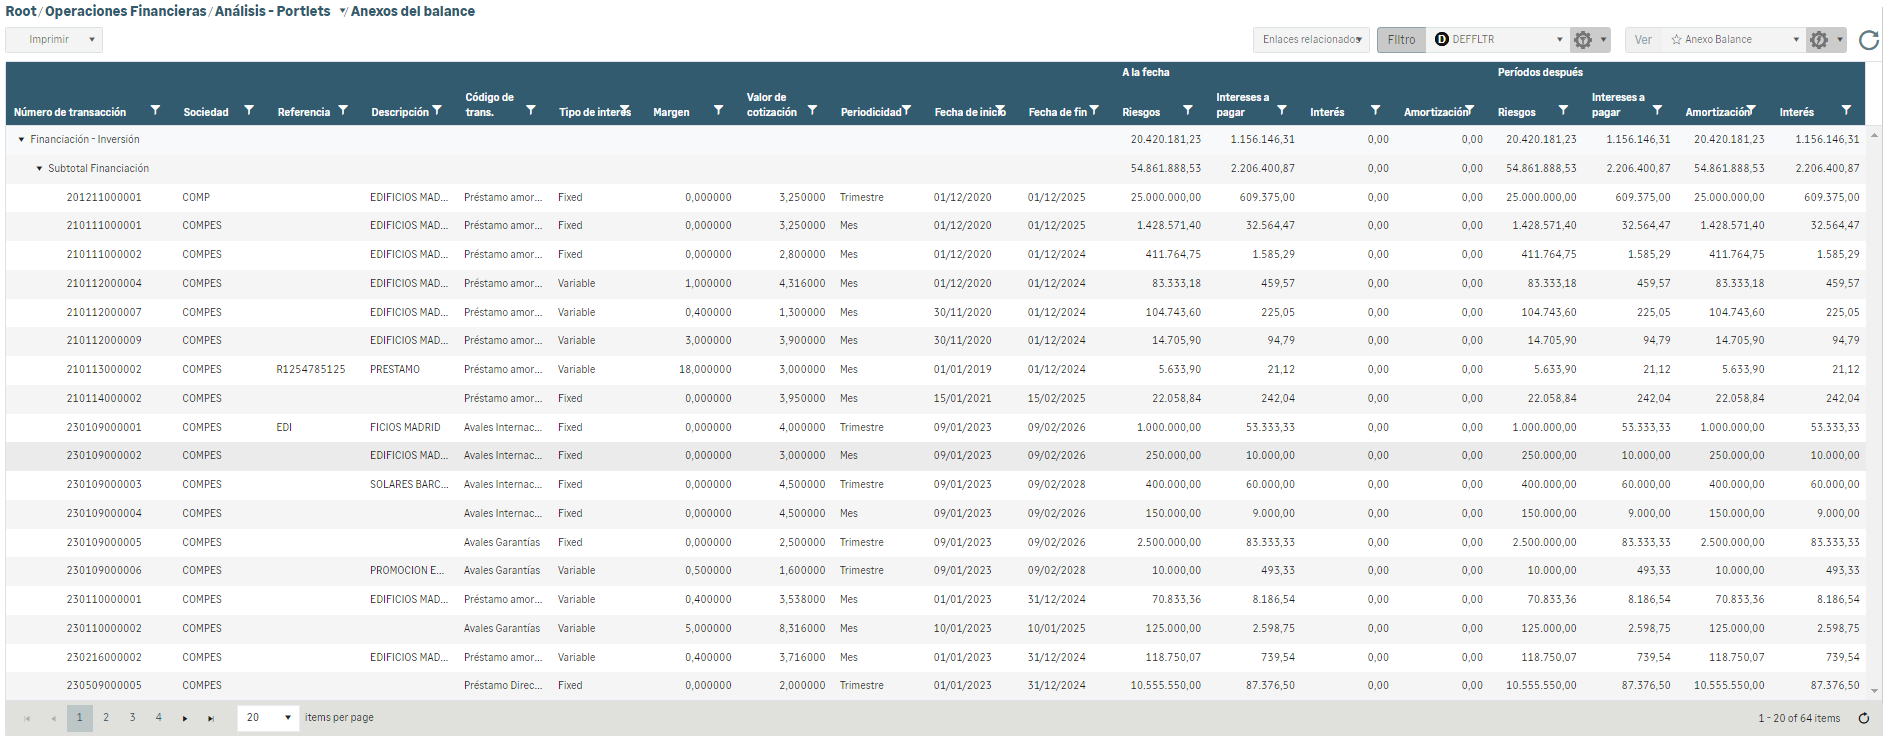Open Enlaces relacionados menu
The width and height of the screenshot is (1883, 736).
[x=1311, y=40]
